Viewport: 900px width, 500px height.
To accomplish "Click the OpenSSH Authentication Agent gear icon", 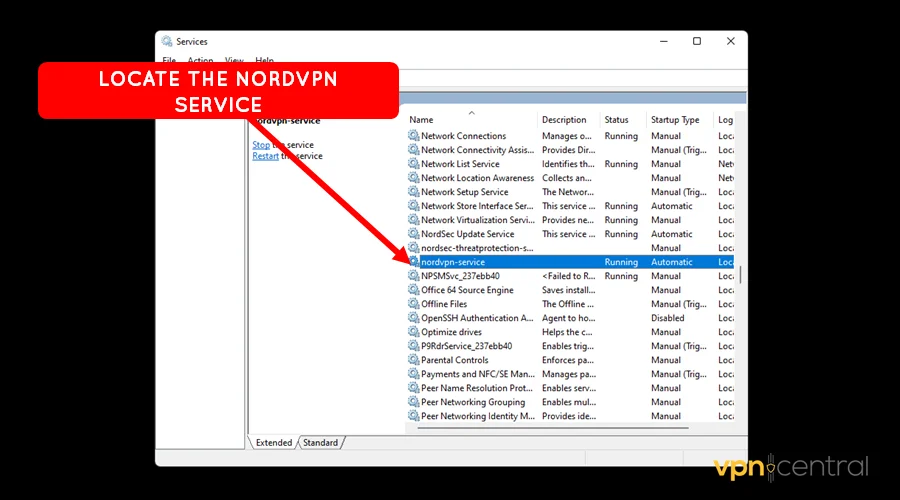I will pyautogui.click(x=413, y=317).
